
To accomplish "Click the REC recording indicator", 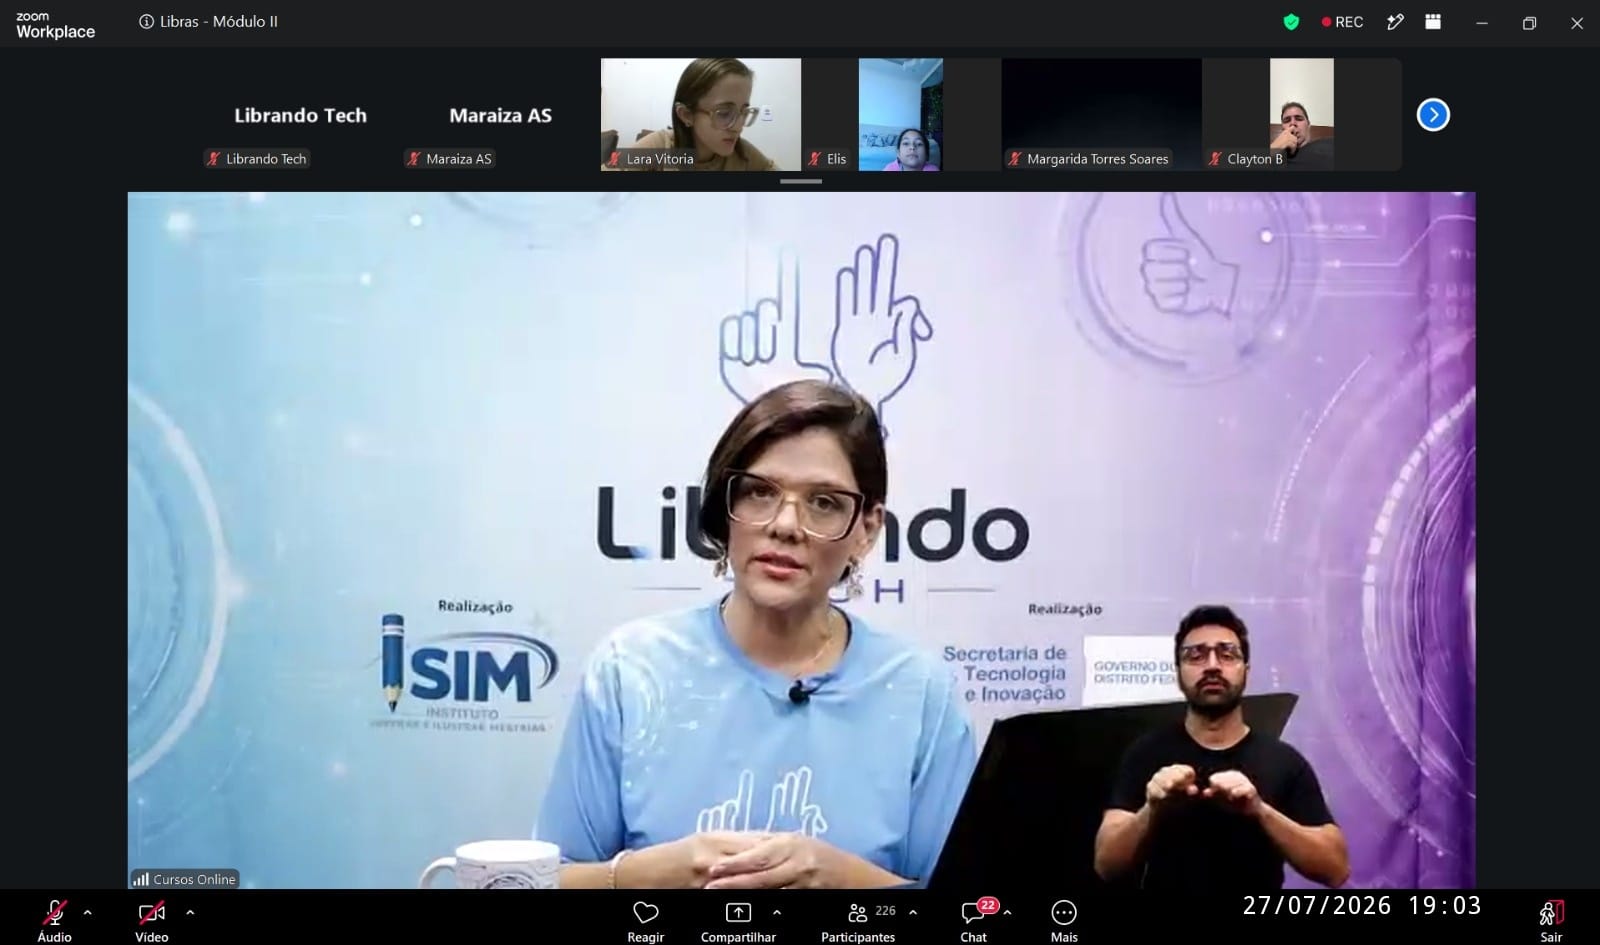I will (x=1342, y=22).
